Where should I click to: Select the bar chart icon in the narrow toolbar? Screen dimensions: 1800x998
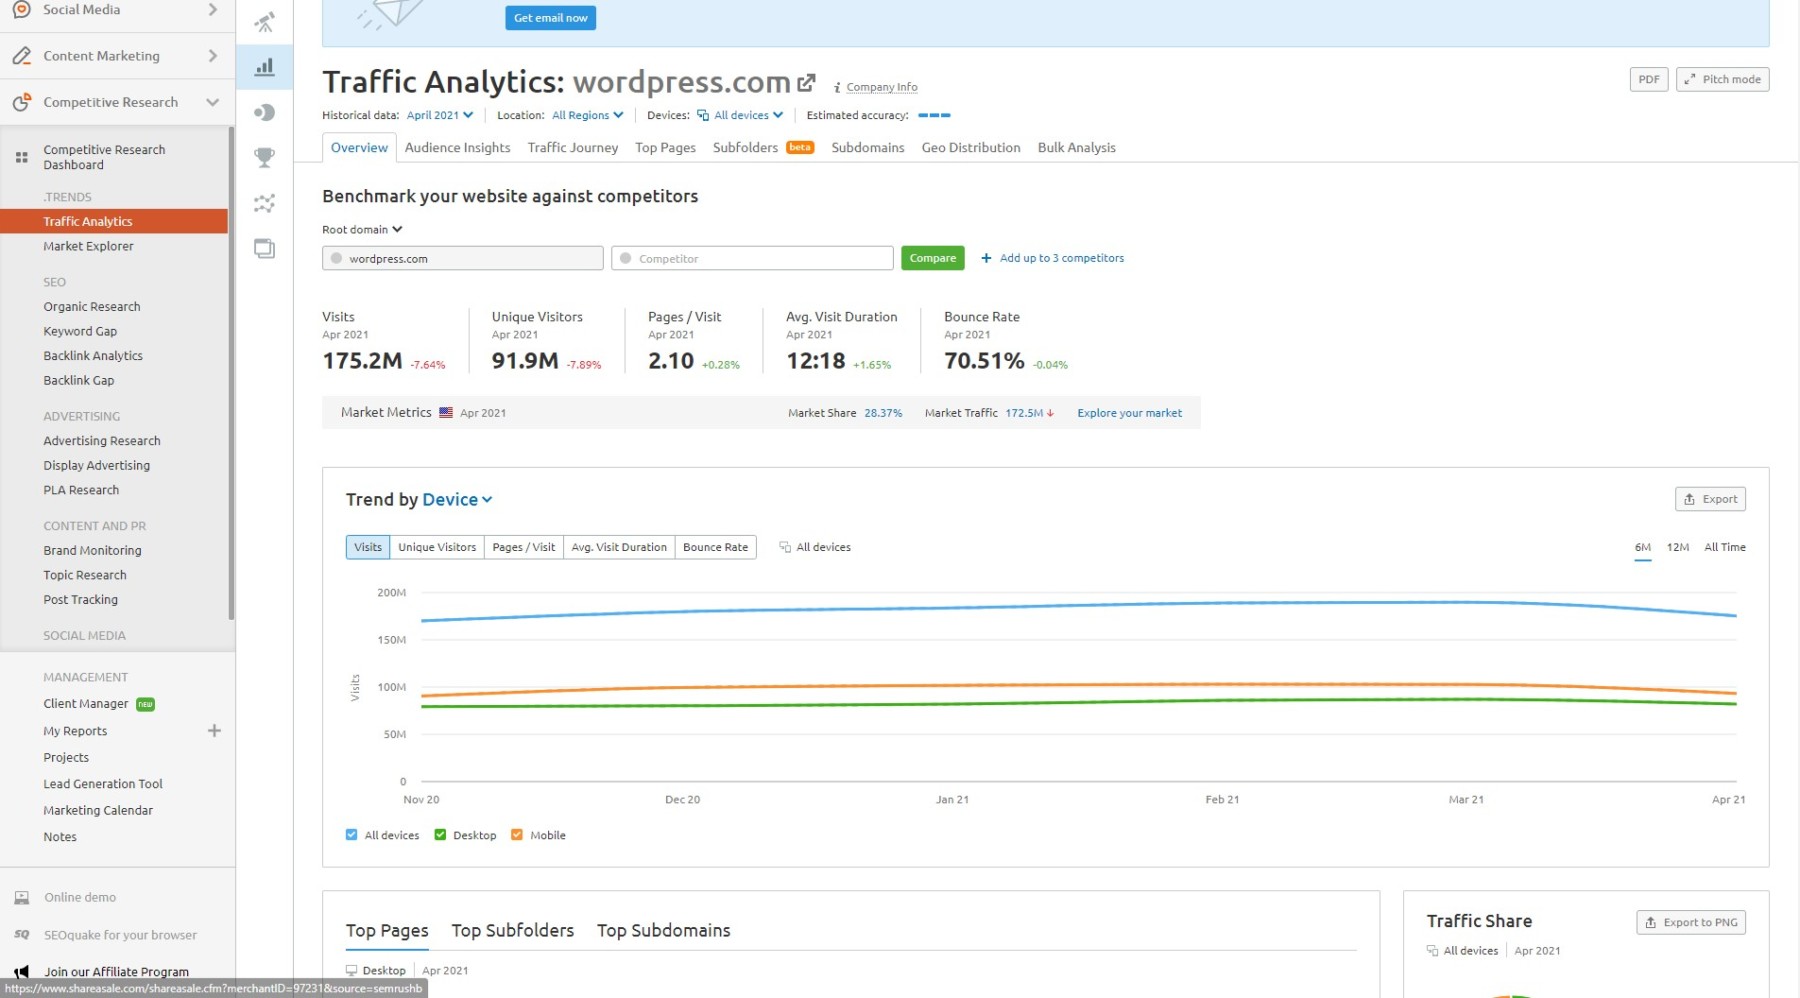pyautogui.click(x=264, y=67)
